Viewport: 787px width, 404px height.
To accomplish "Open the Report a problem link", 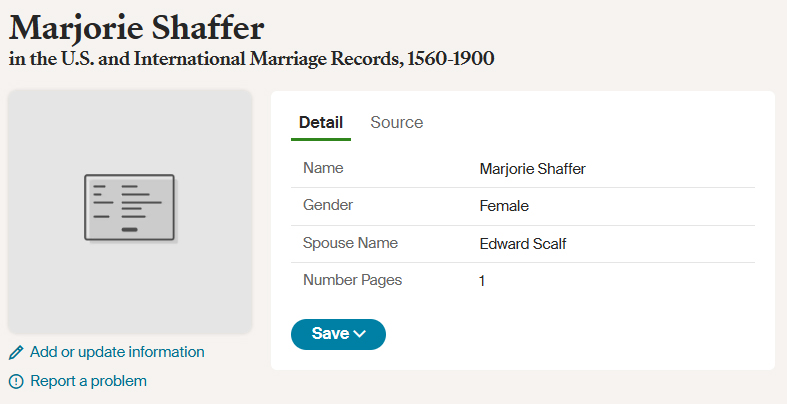I will (x=88, y=381).
